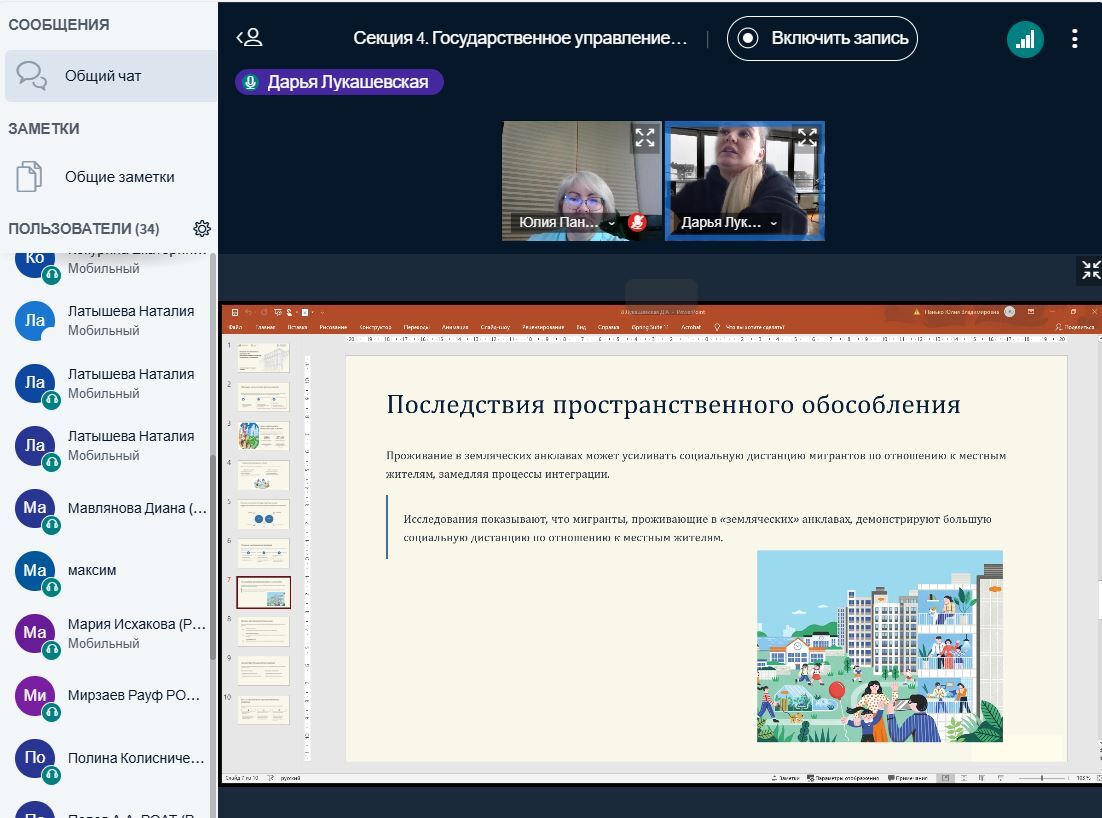Screen dimensions: 1102x818
Task: Open Справка tab in PowerPoint ribbon
Action: coord(609,327)
